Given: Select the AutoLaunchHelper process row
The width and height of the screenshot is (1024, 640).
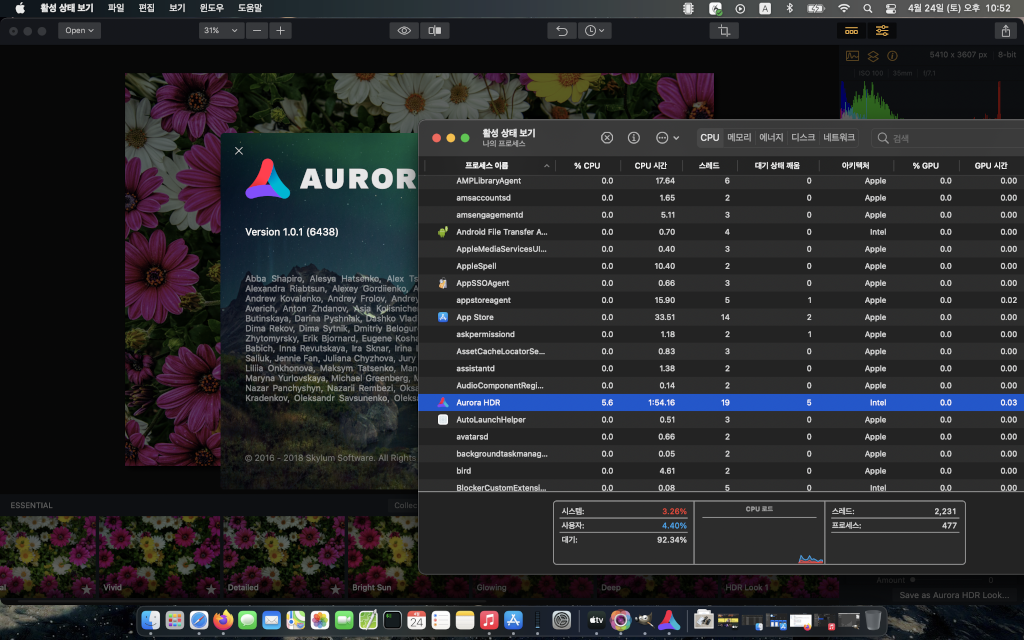Looking at the screenshot, I should click(721, 420).
